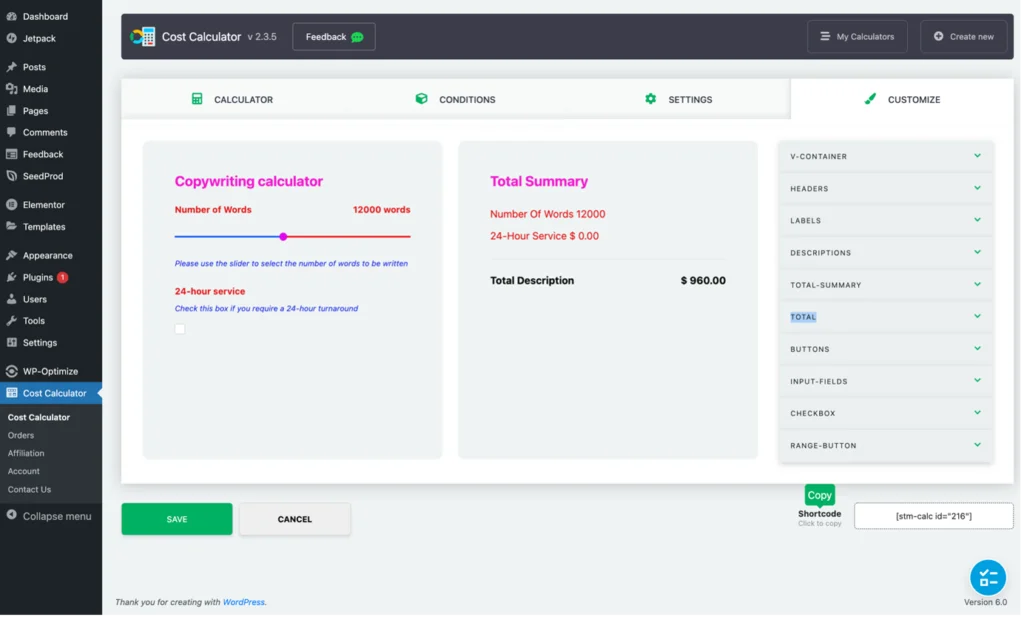The width and height of the screenshot is (1024, 617).
Task: Click the Plugins icon in sidebar
Action: (12, 277)
